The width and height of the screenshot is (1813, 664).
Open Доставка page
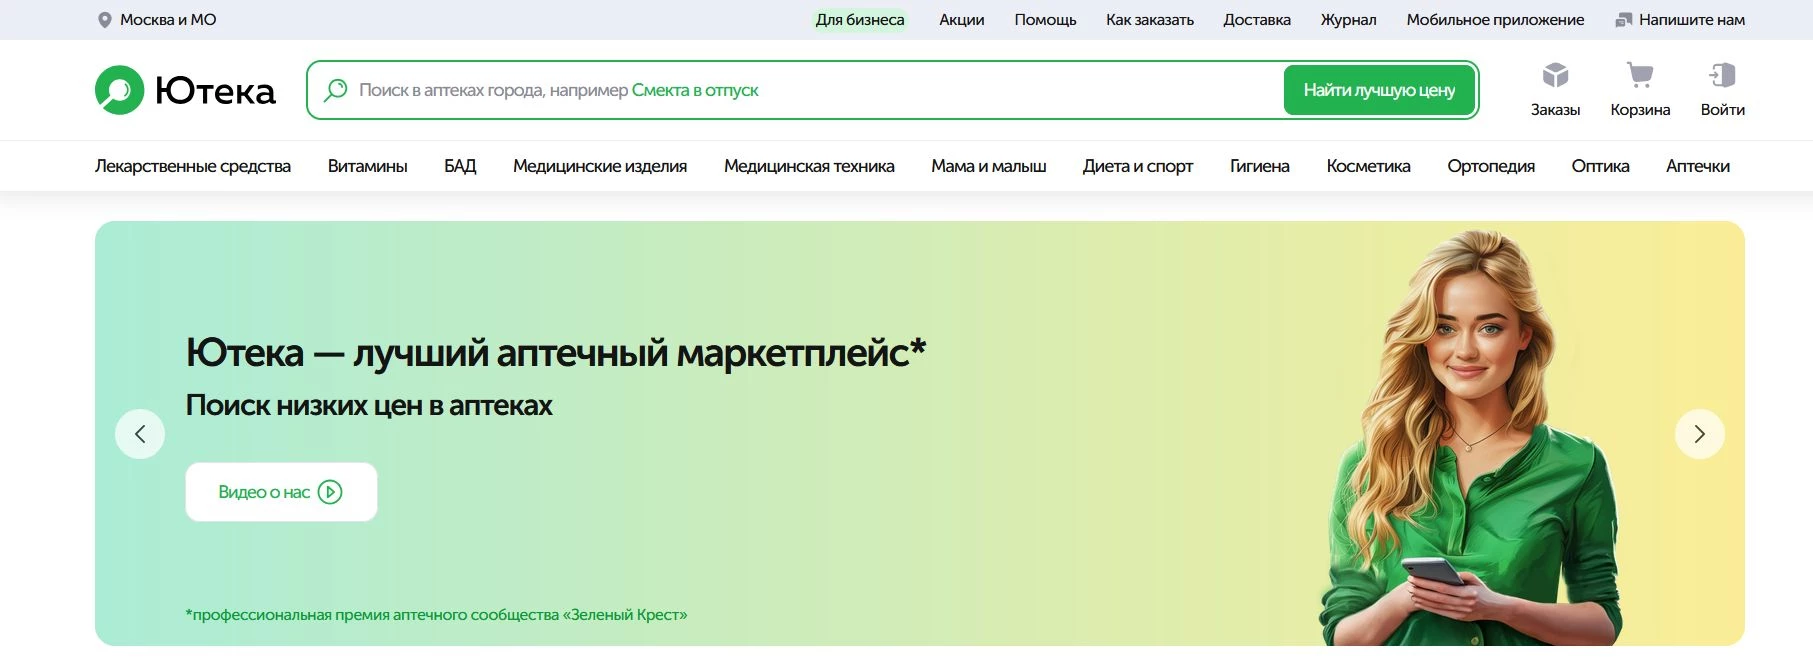(1257, 20)
